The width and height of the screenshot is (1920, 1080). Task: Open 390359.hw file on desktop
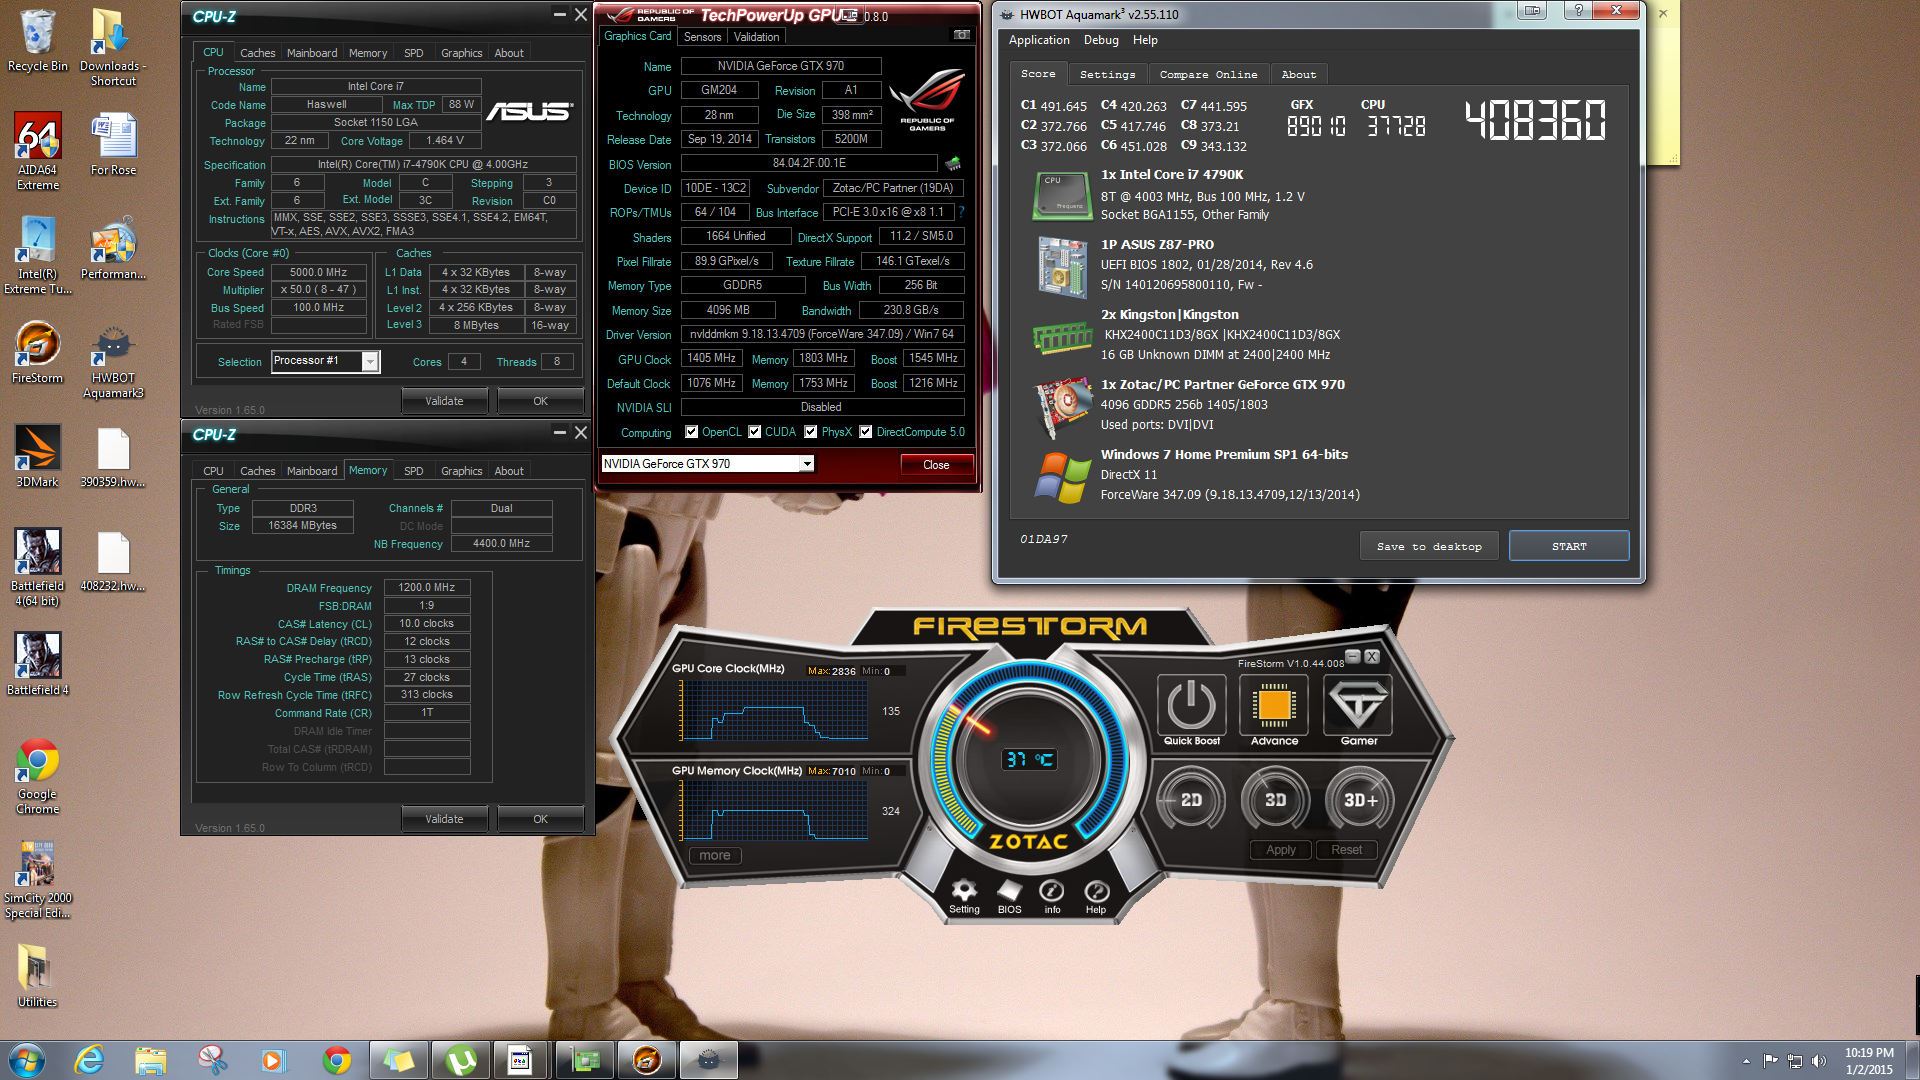tap(113, 456)
